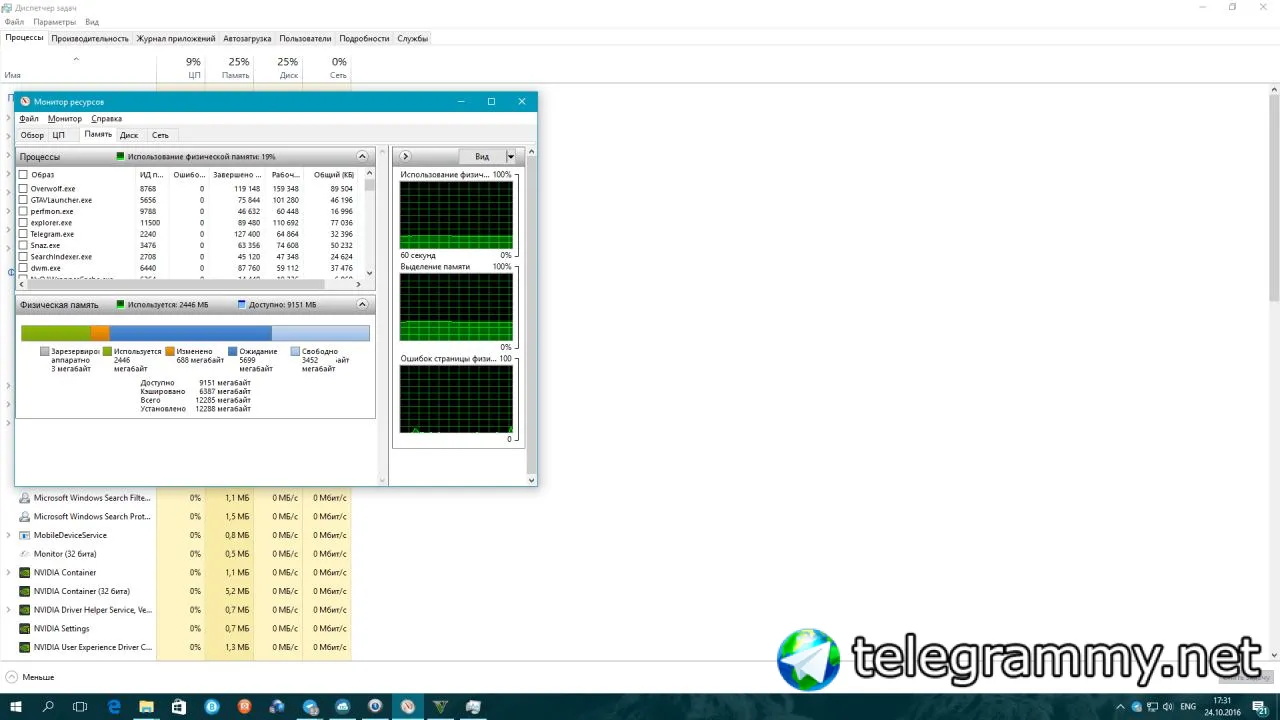This screenshot has height=720, width=1280.
Task: Sort Task Manager by ЦП column
Action: 181,67
